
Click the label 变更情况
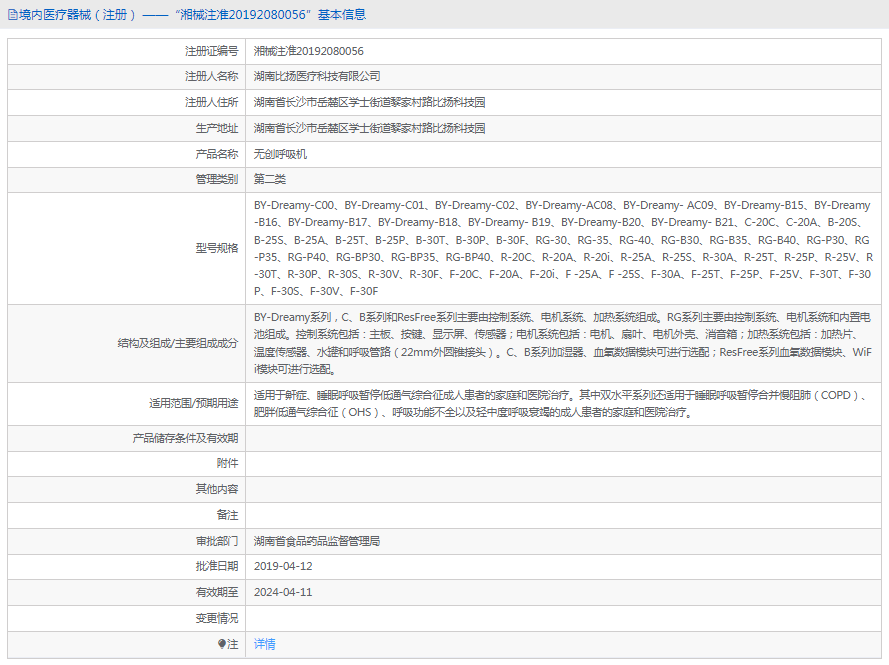(217, 618)
